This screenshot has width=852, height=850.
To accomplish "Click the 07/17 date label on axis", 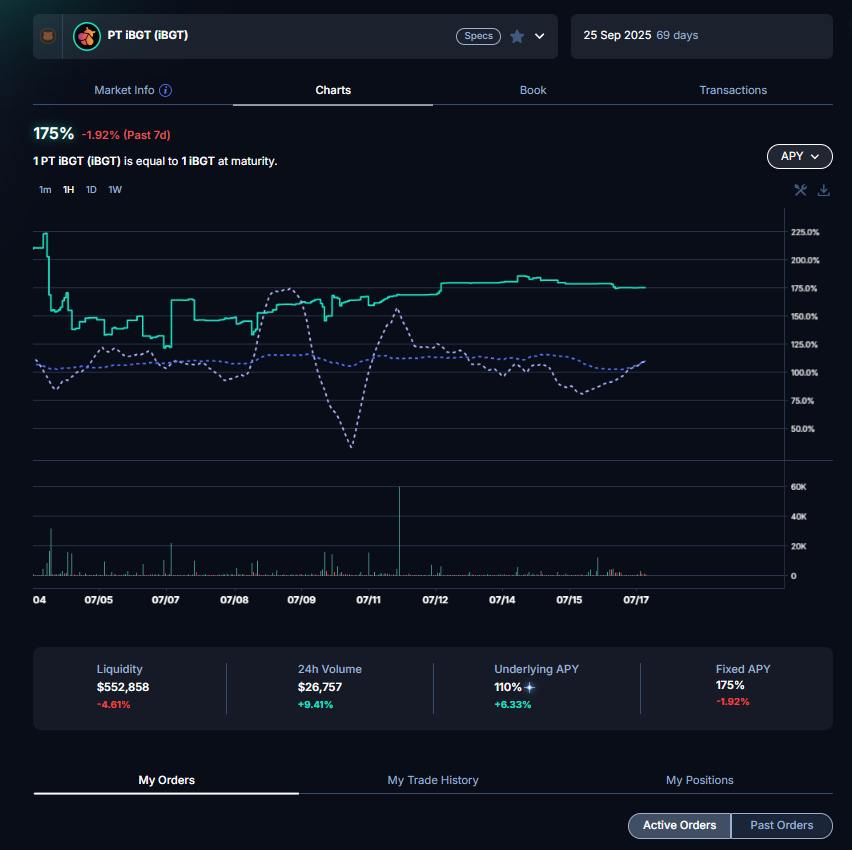I will pos(636,600).
